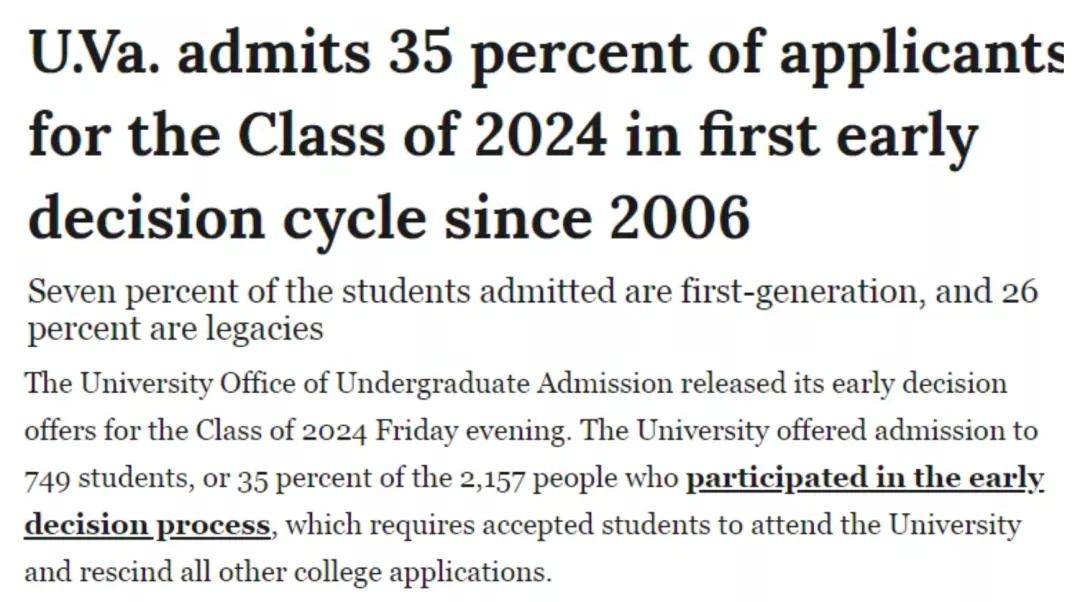
Task: Click the number '2,157' in the paragraph
Action: pos(490,480)
